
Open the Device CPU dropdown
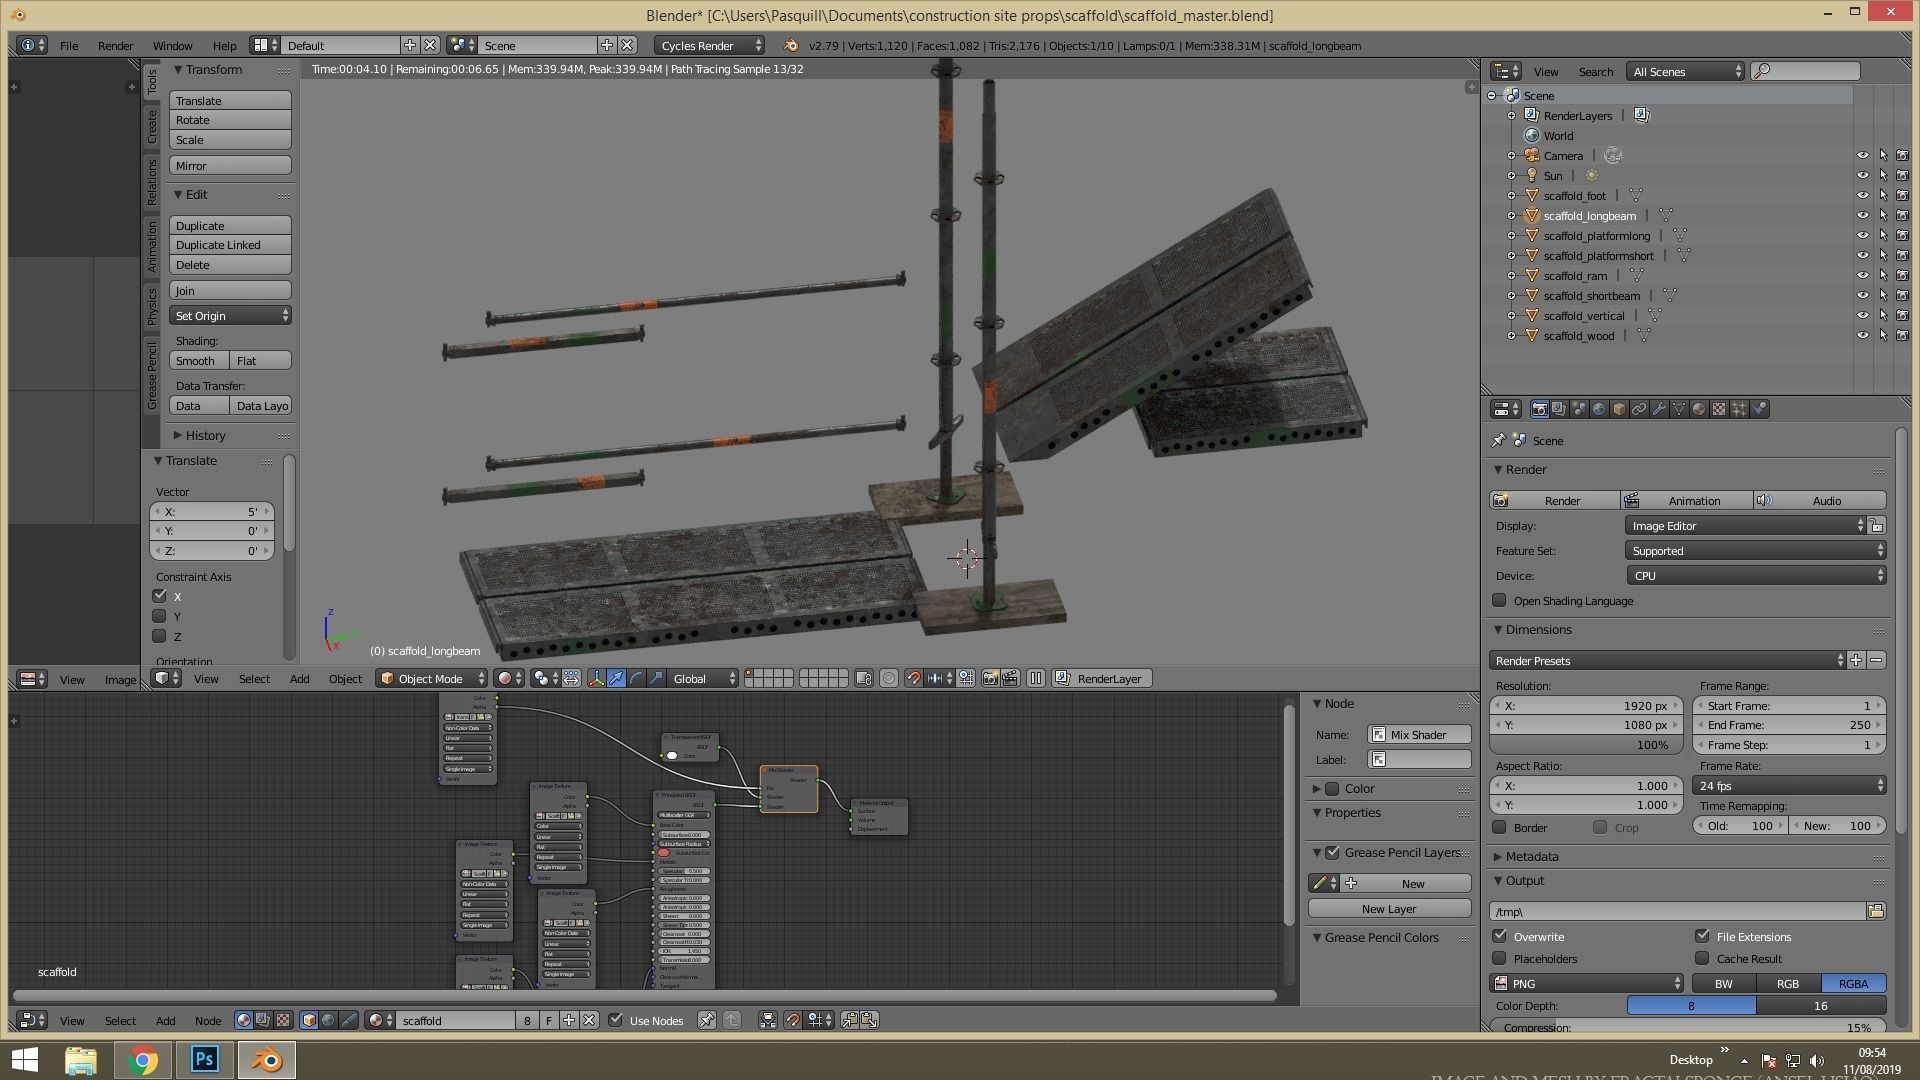coord(1755,576)
